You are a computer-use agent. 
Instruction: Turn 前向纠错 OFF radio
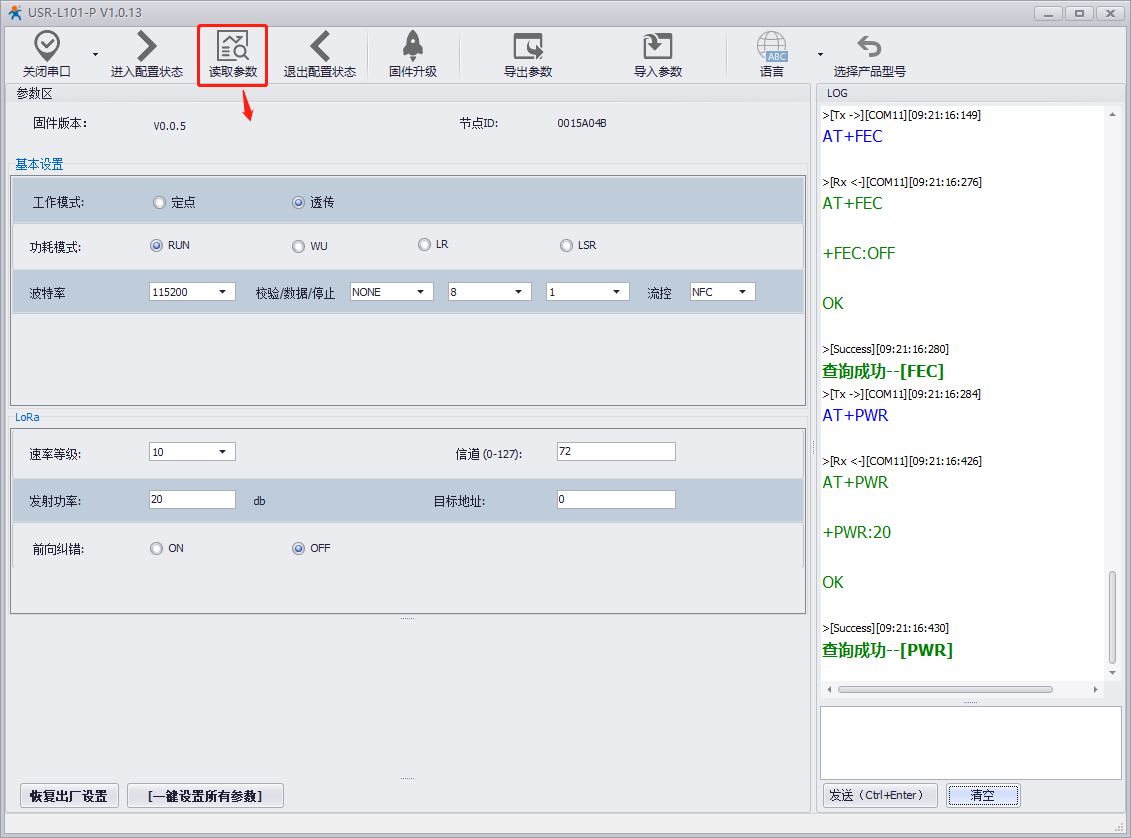click(x=299, y=548)
